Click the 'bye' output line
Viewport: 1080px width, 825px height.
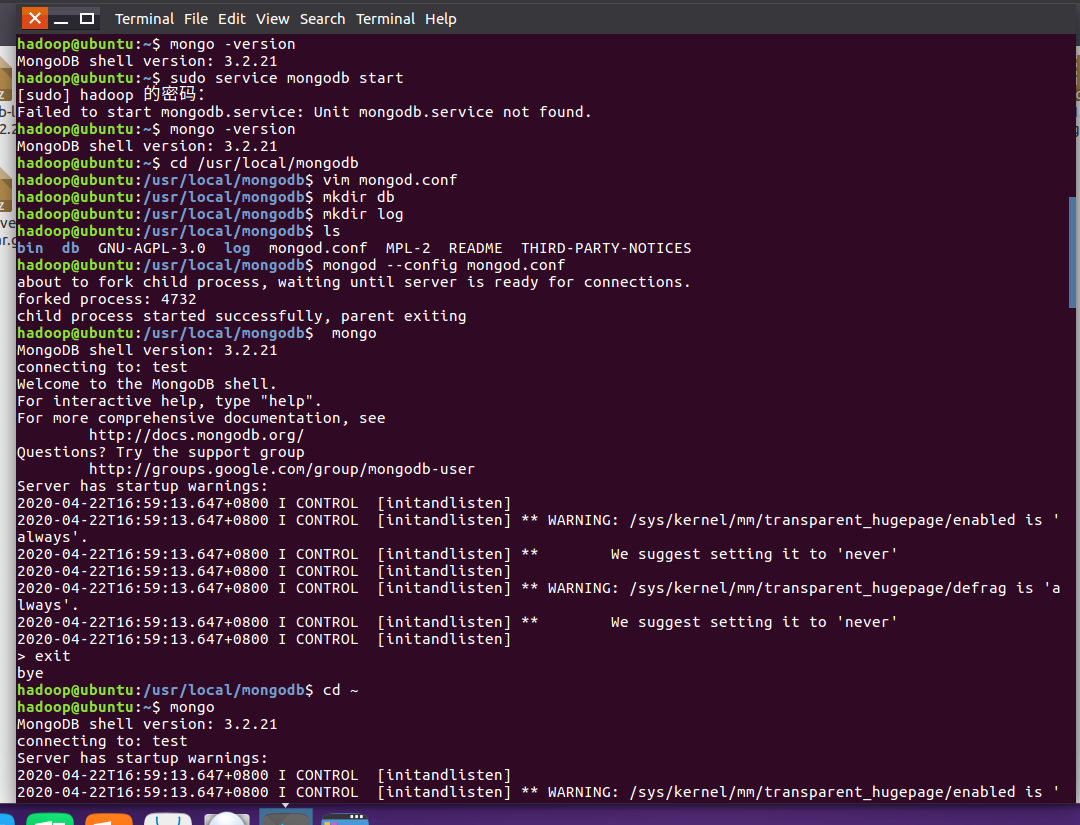tap(30, 673)
